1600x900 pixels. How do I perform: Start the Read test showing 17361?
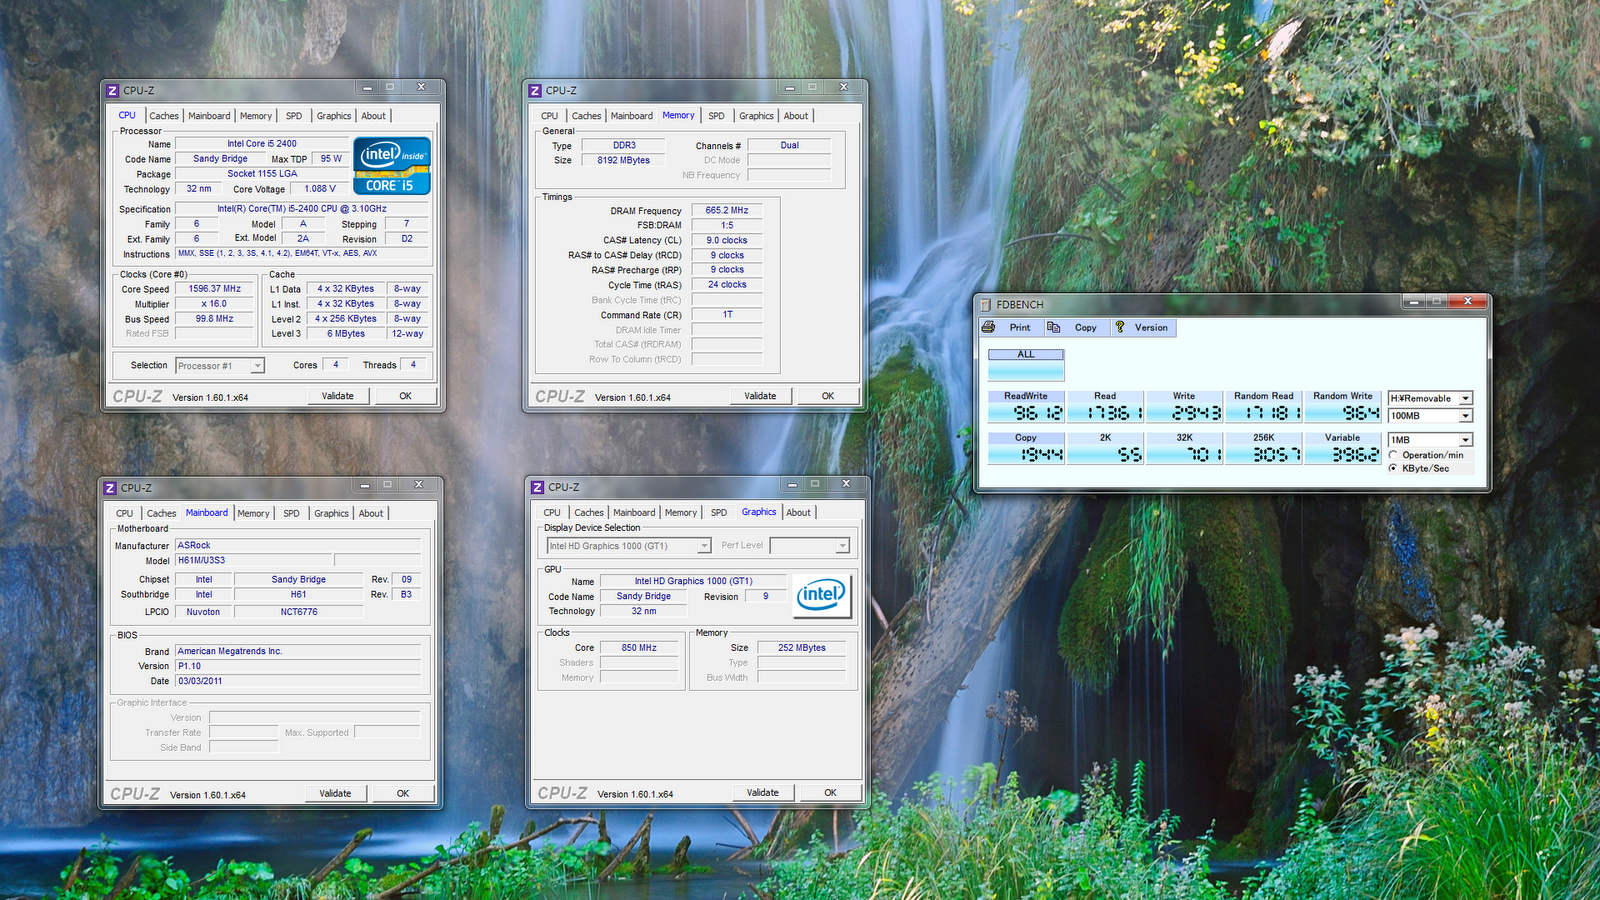point(1105,407)
